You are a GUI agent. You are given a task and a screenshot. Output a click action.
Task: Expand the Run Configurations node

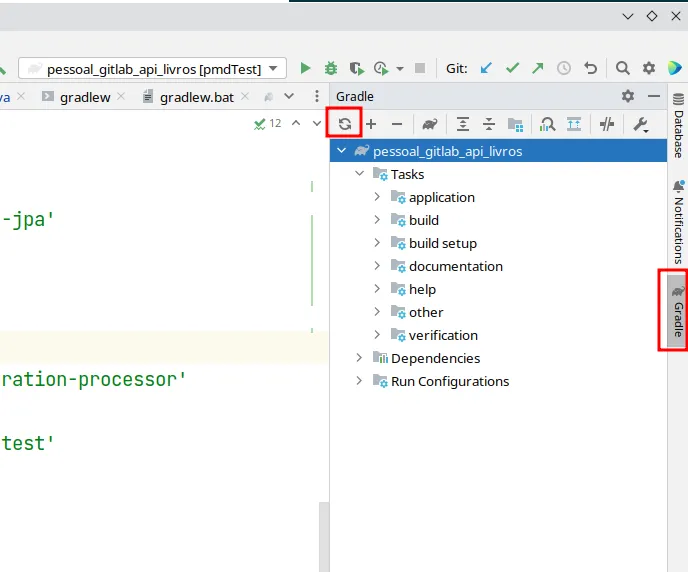(x=359, y=380)
